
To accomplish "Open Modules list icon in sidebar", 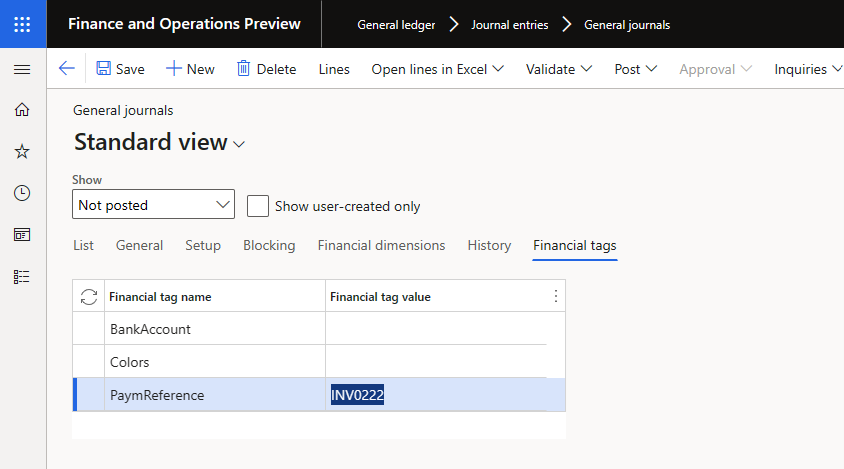I will pos(22,277).
